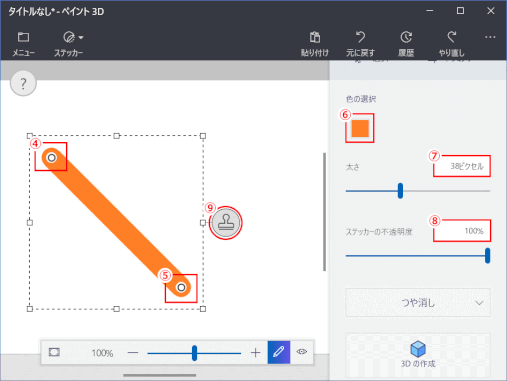Maximize the ペイント 3D window

[x=460, y=11]
